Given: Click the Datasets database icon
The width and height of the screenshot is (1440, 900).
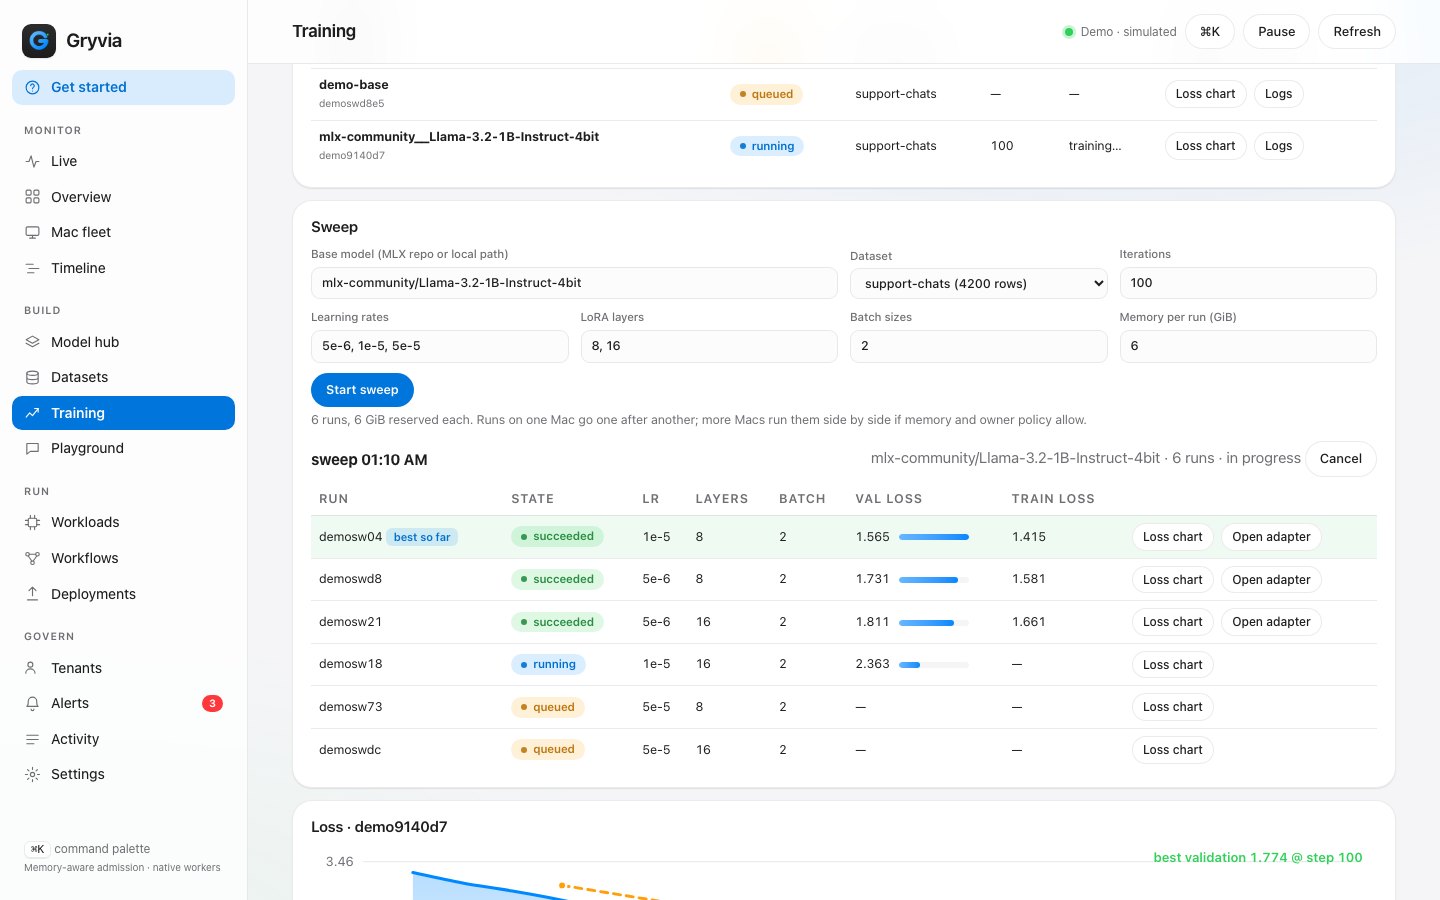Looking at the screenshot, I should [x=33, y=377].
